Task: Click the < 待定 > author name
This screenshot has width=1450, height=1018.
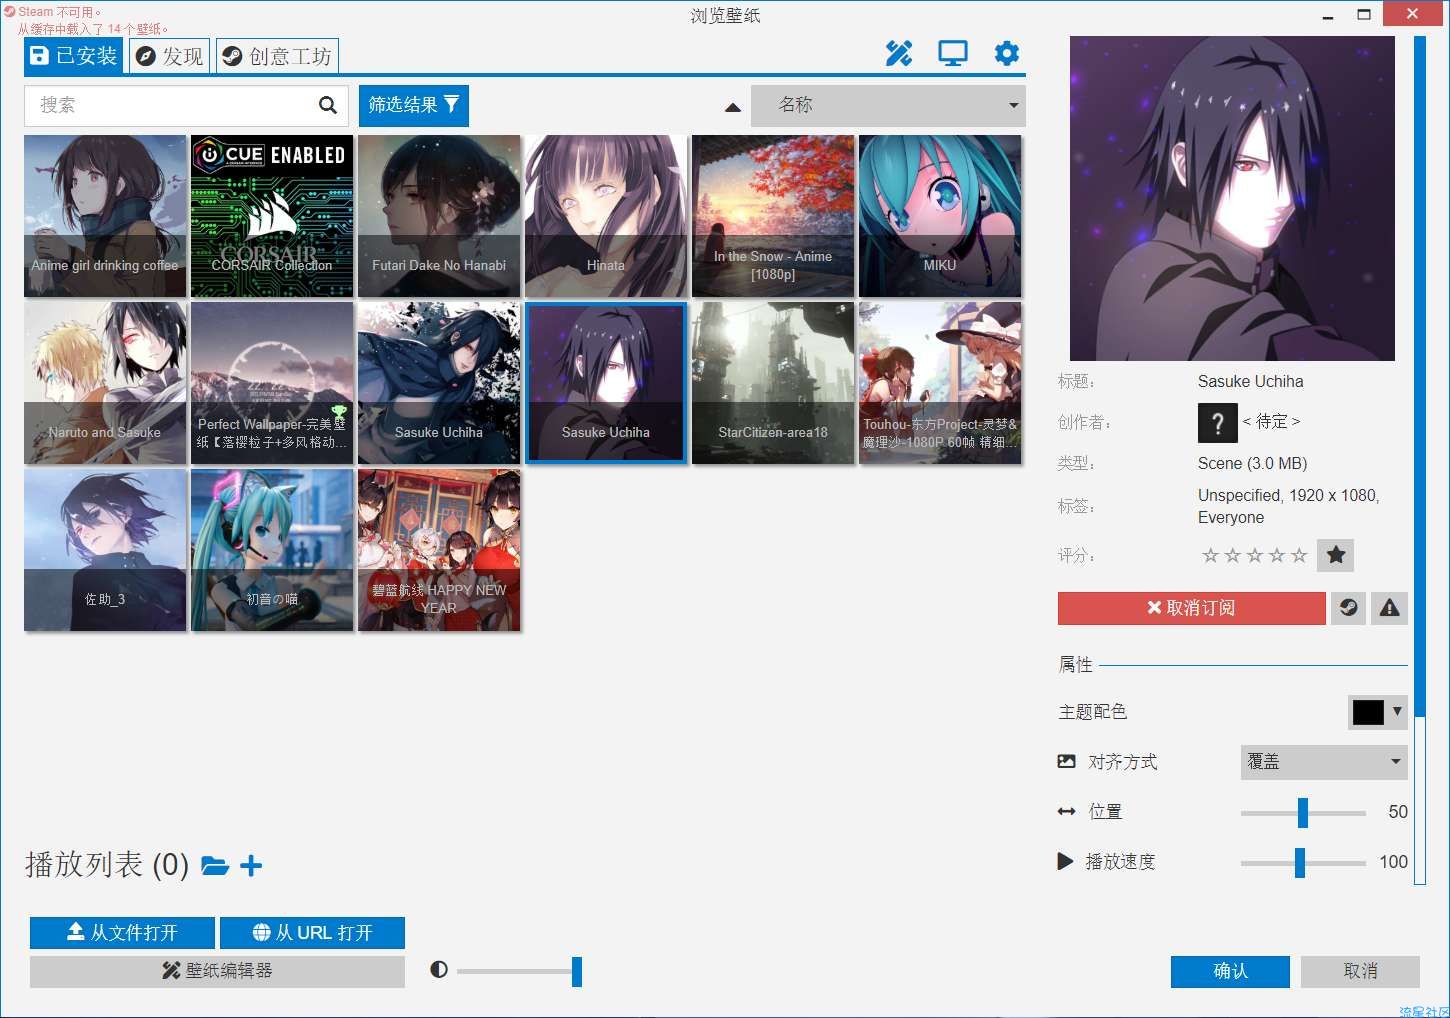Action: 1271,422
